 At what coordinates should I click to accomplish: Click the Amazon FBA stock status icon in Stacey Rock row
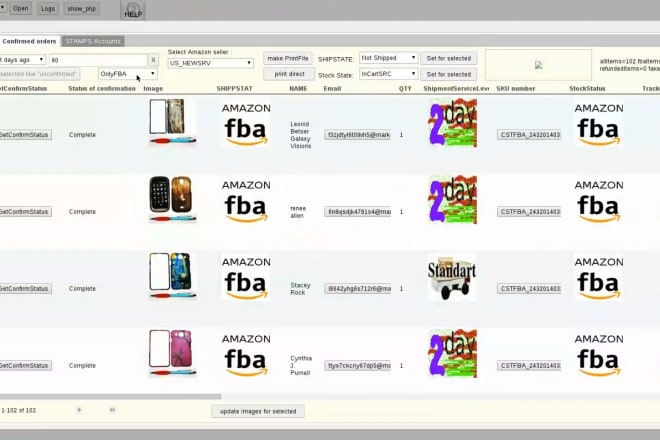click(x=599, y=278)
